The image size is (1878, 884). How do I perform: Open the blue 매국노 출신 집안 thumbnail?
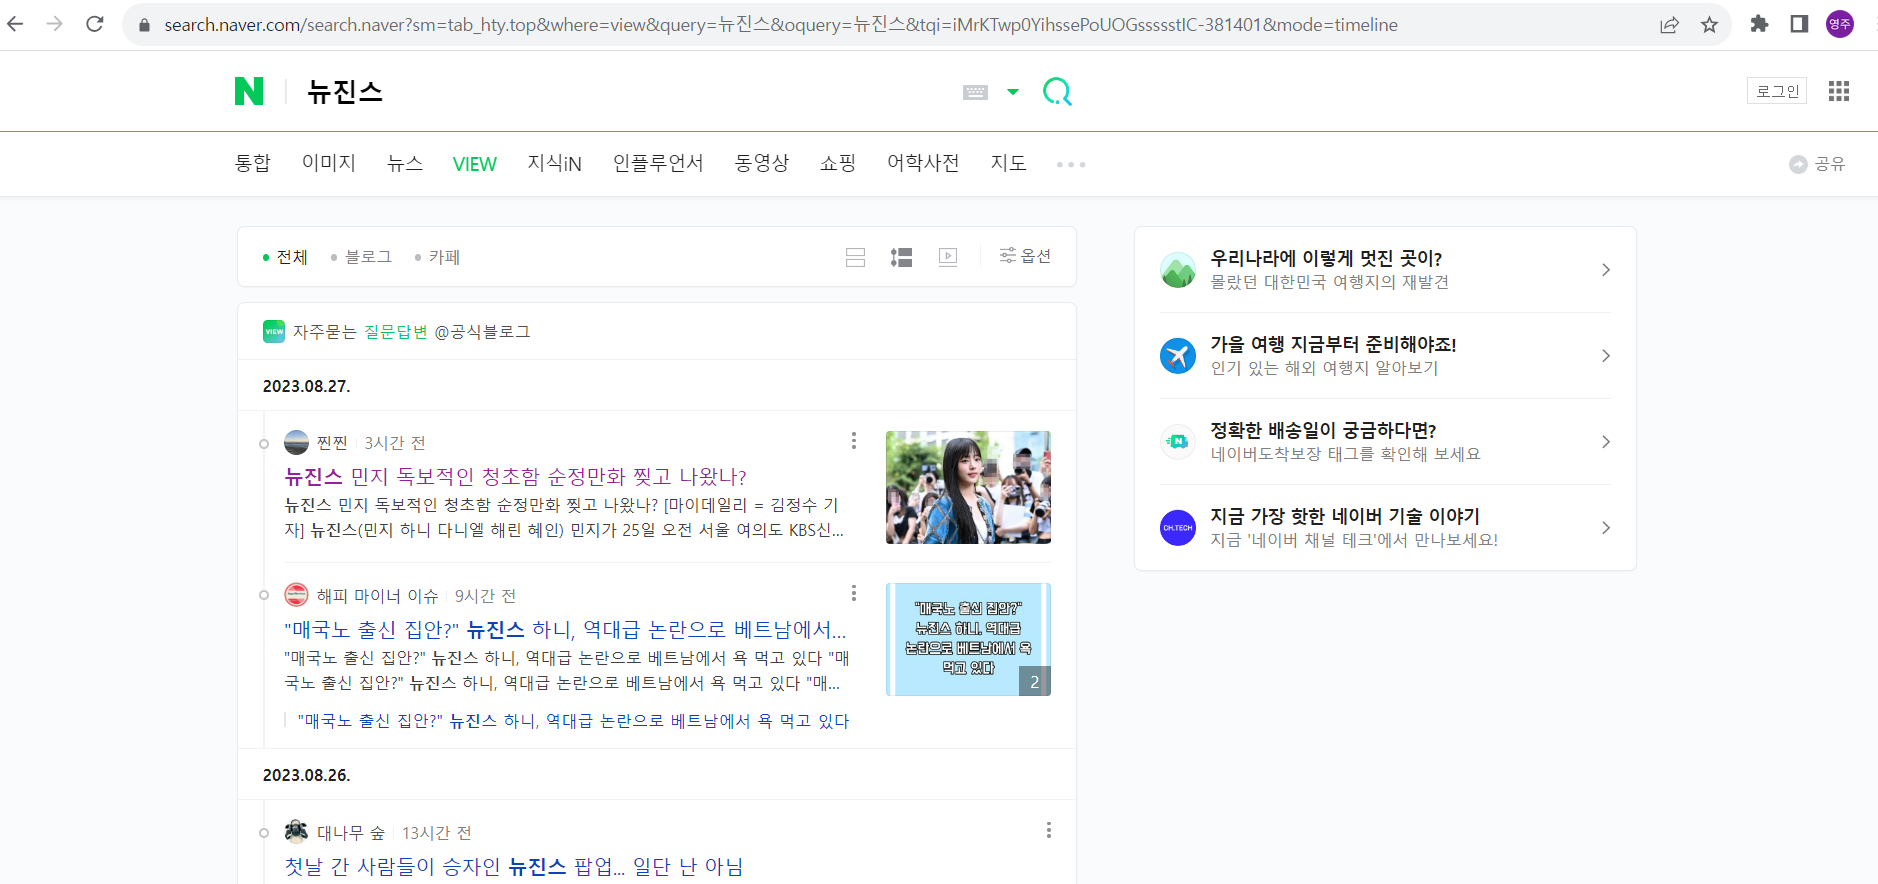(x=968, y=640)
